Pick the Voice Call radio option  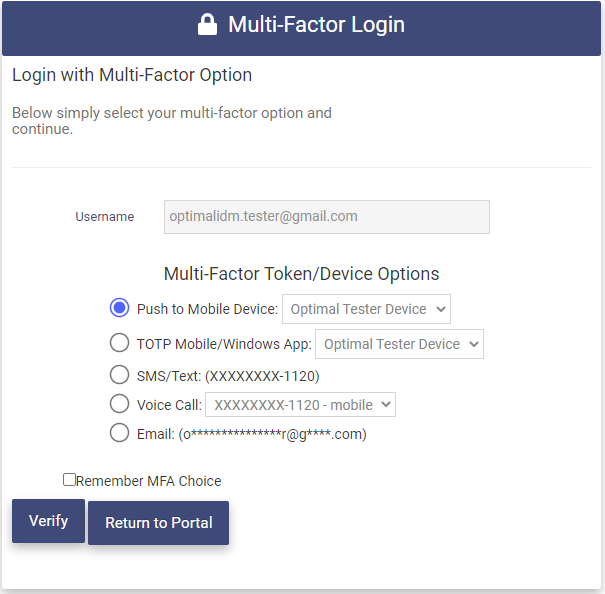[120, 404]
